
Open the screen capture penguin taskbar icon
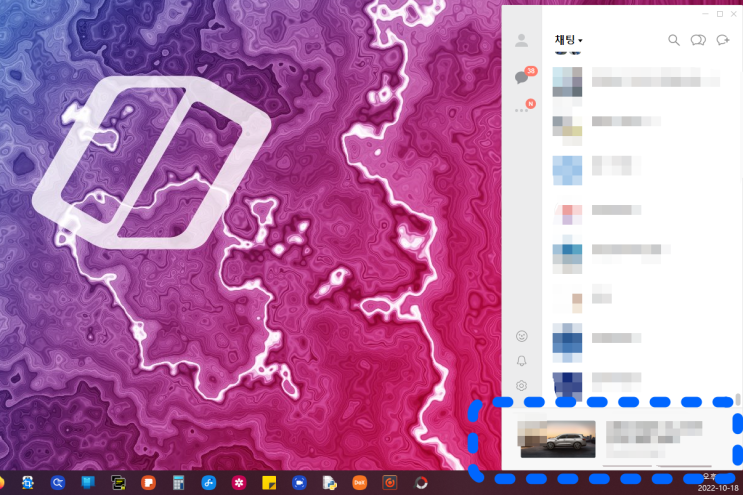(x=27, y=483)
